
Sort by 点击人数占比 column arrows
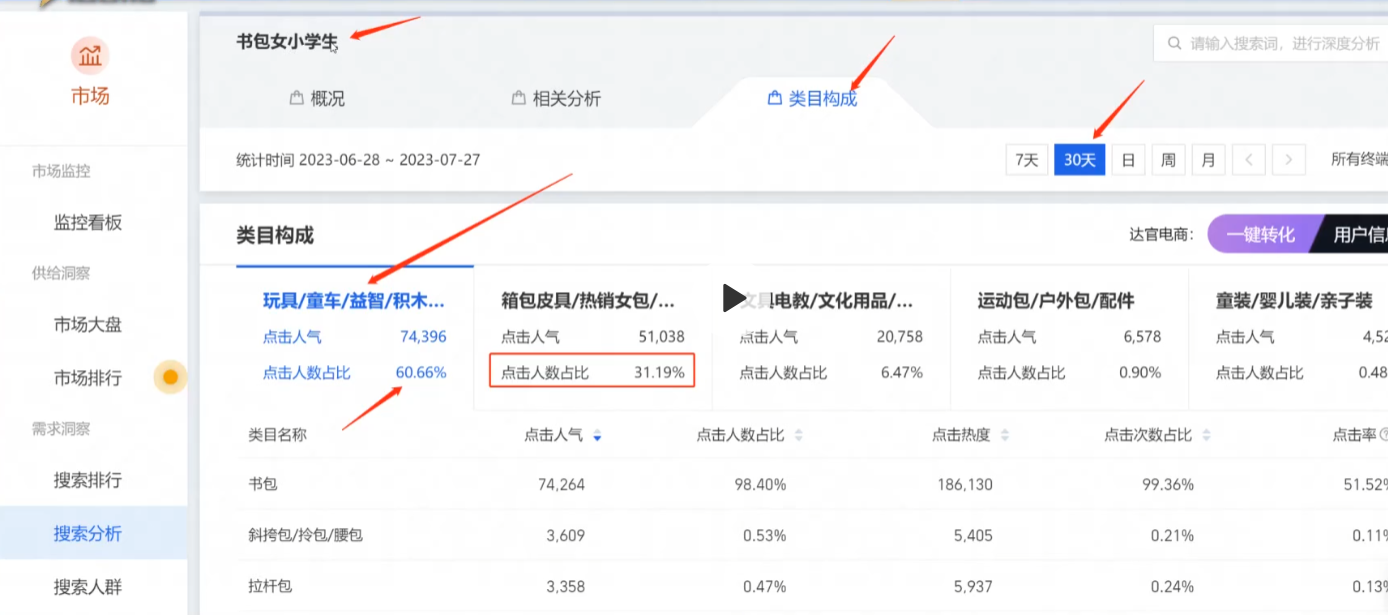click(799, 436)
